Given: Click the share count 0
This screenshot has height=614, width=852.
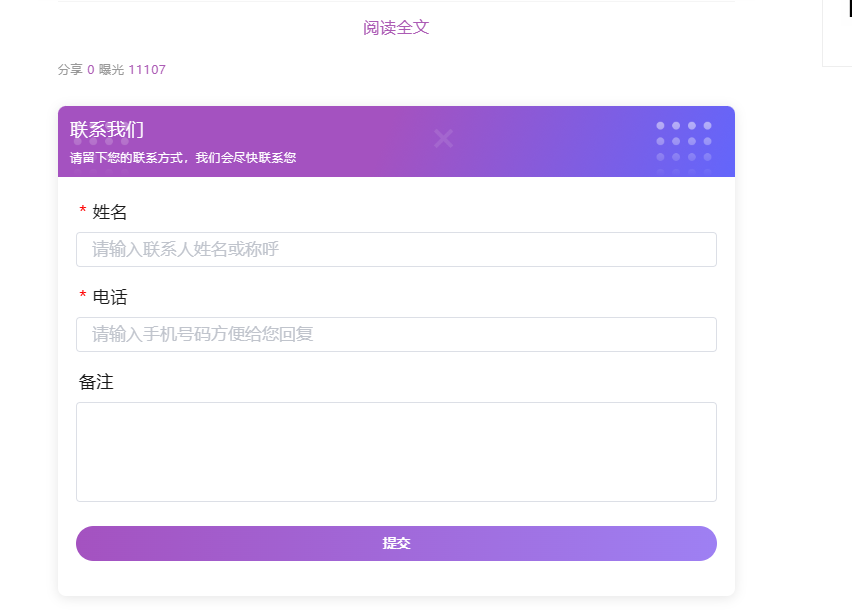Looking at the screenshot, I should click(x=91, y=70).
